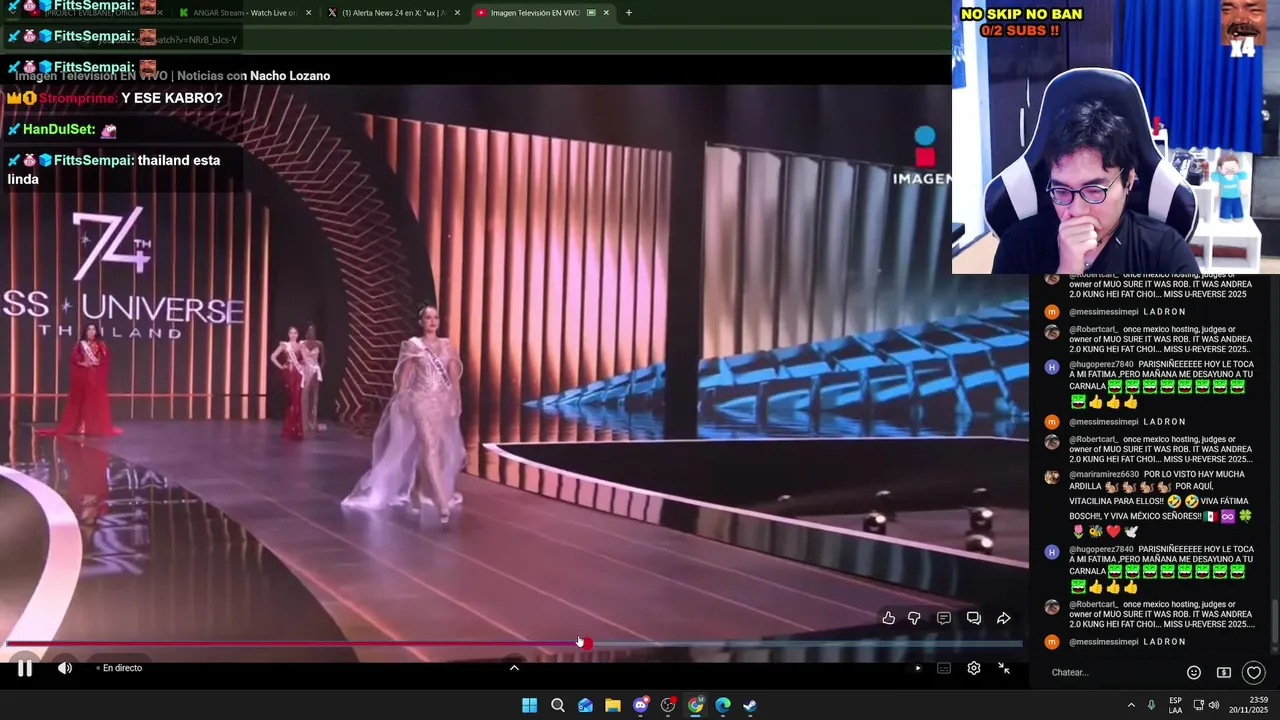Open emoji picker in live chat
Image resolution: width=1280 pixels, height=720 pixels.
[1194, 673]
